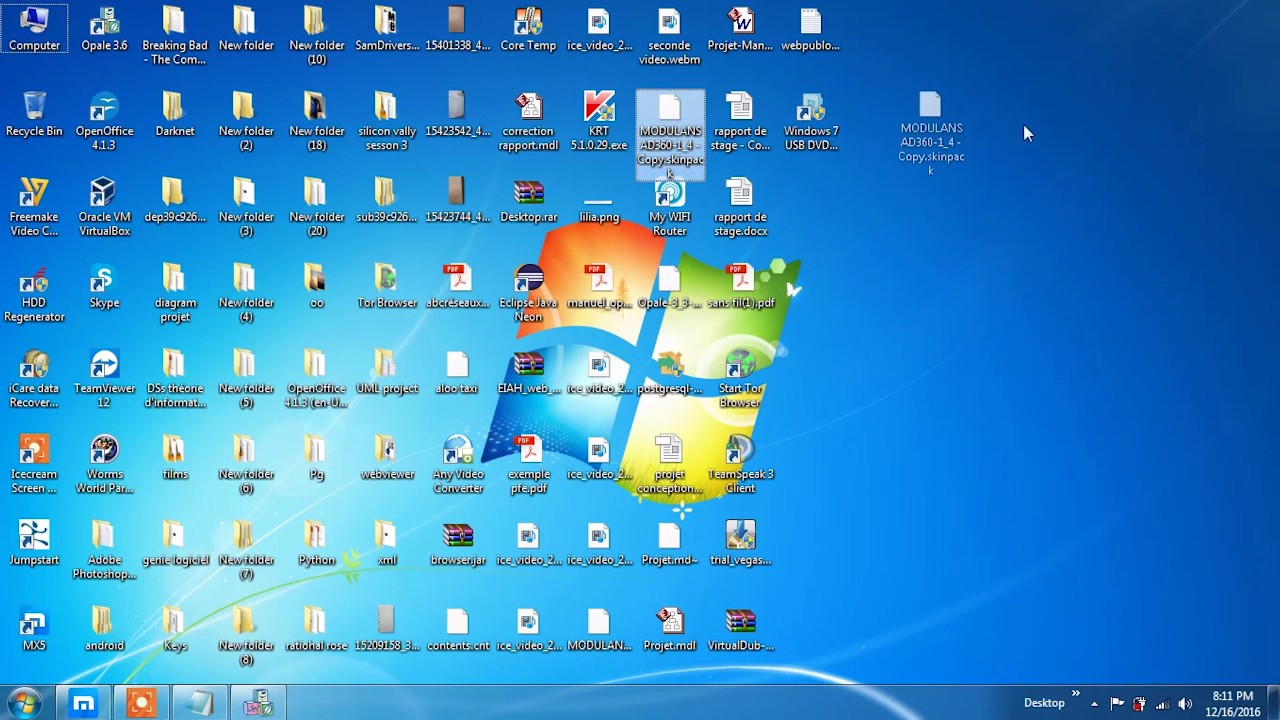Viewport: 1280px width, 720px height.
Task: Select the UML project folder
Action: point(387,373)
